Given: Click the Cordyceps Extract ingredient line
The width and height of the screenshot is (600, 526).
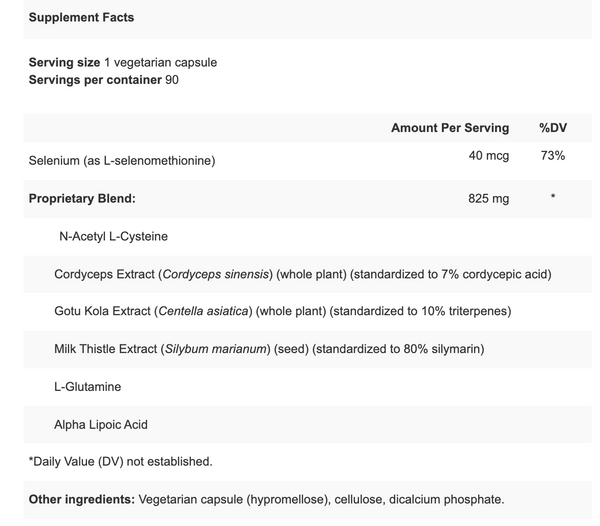Looking at the screenshot, I should point(303,274).
